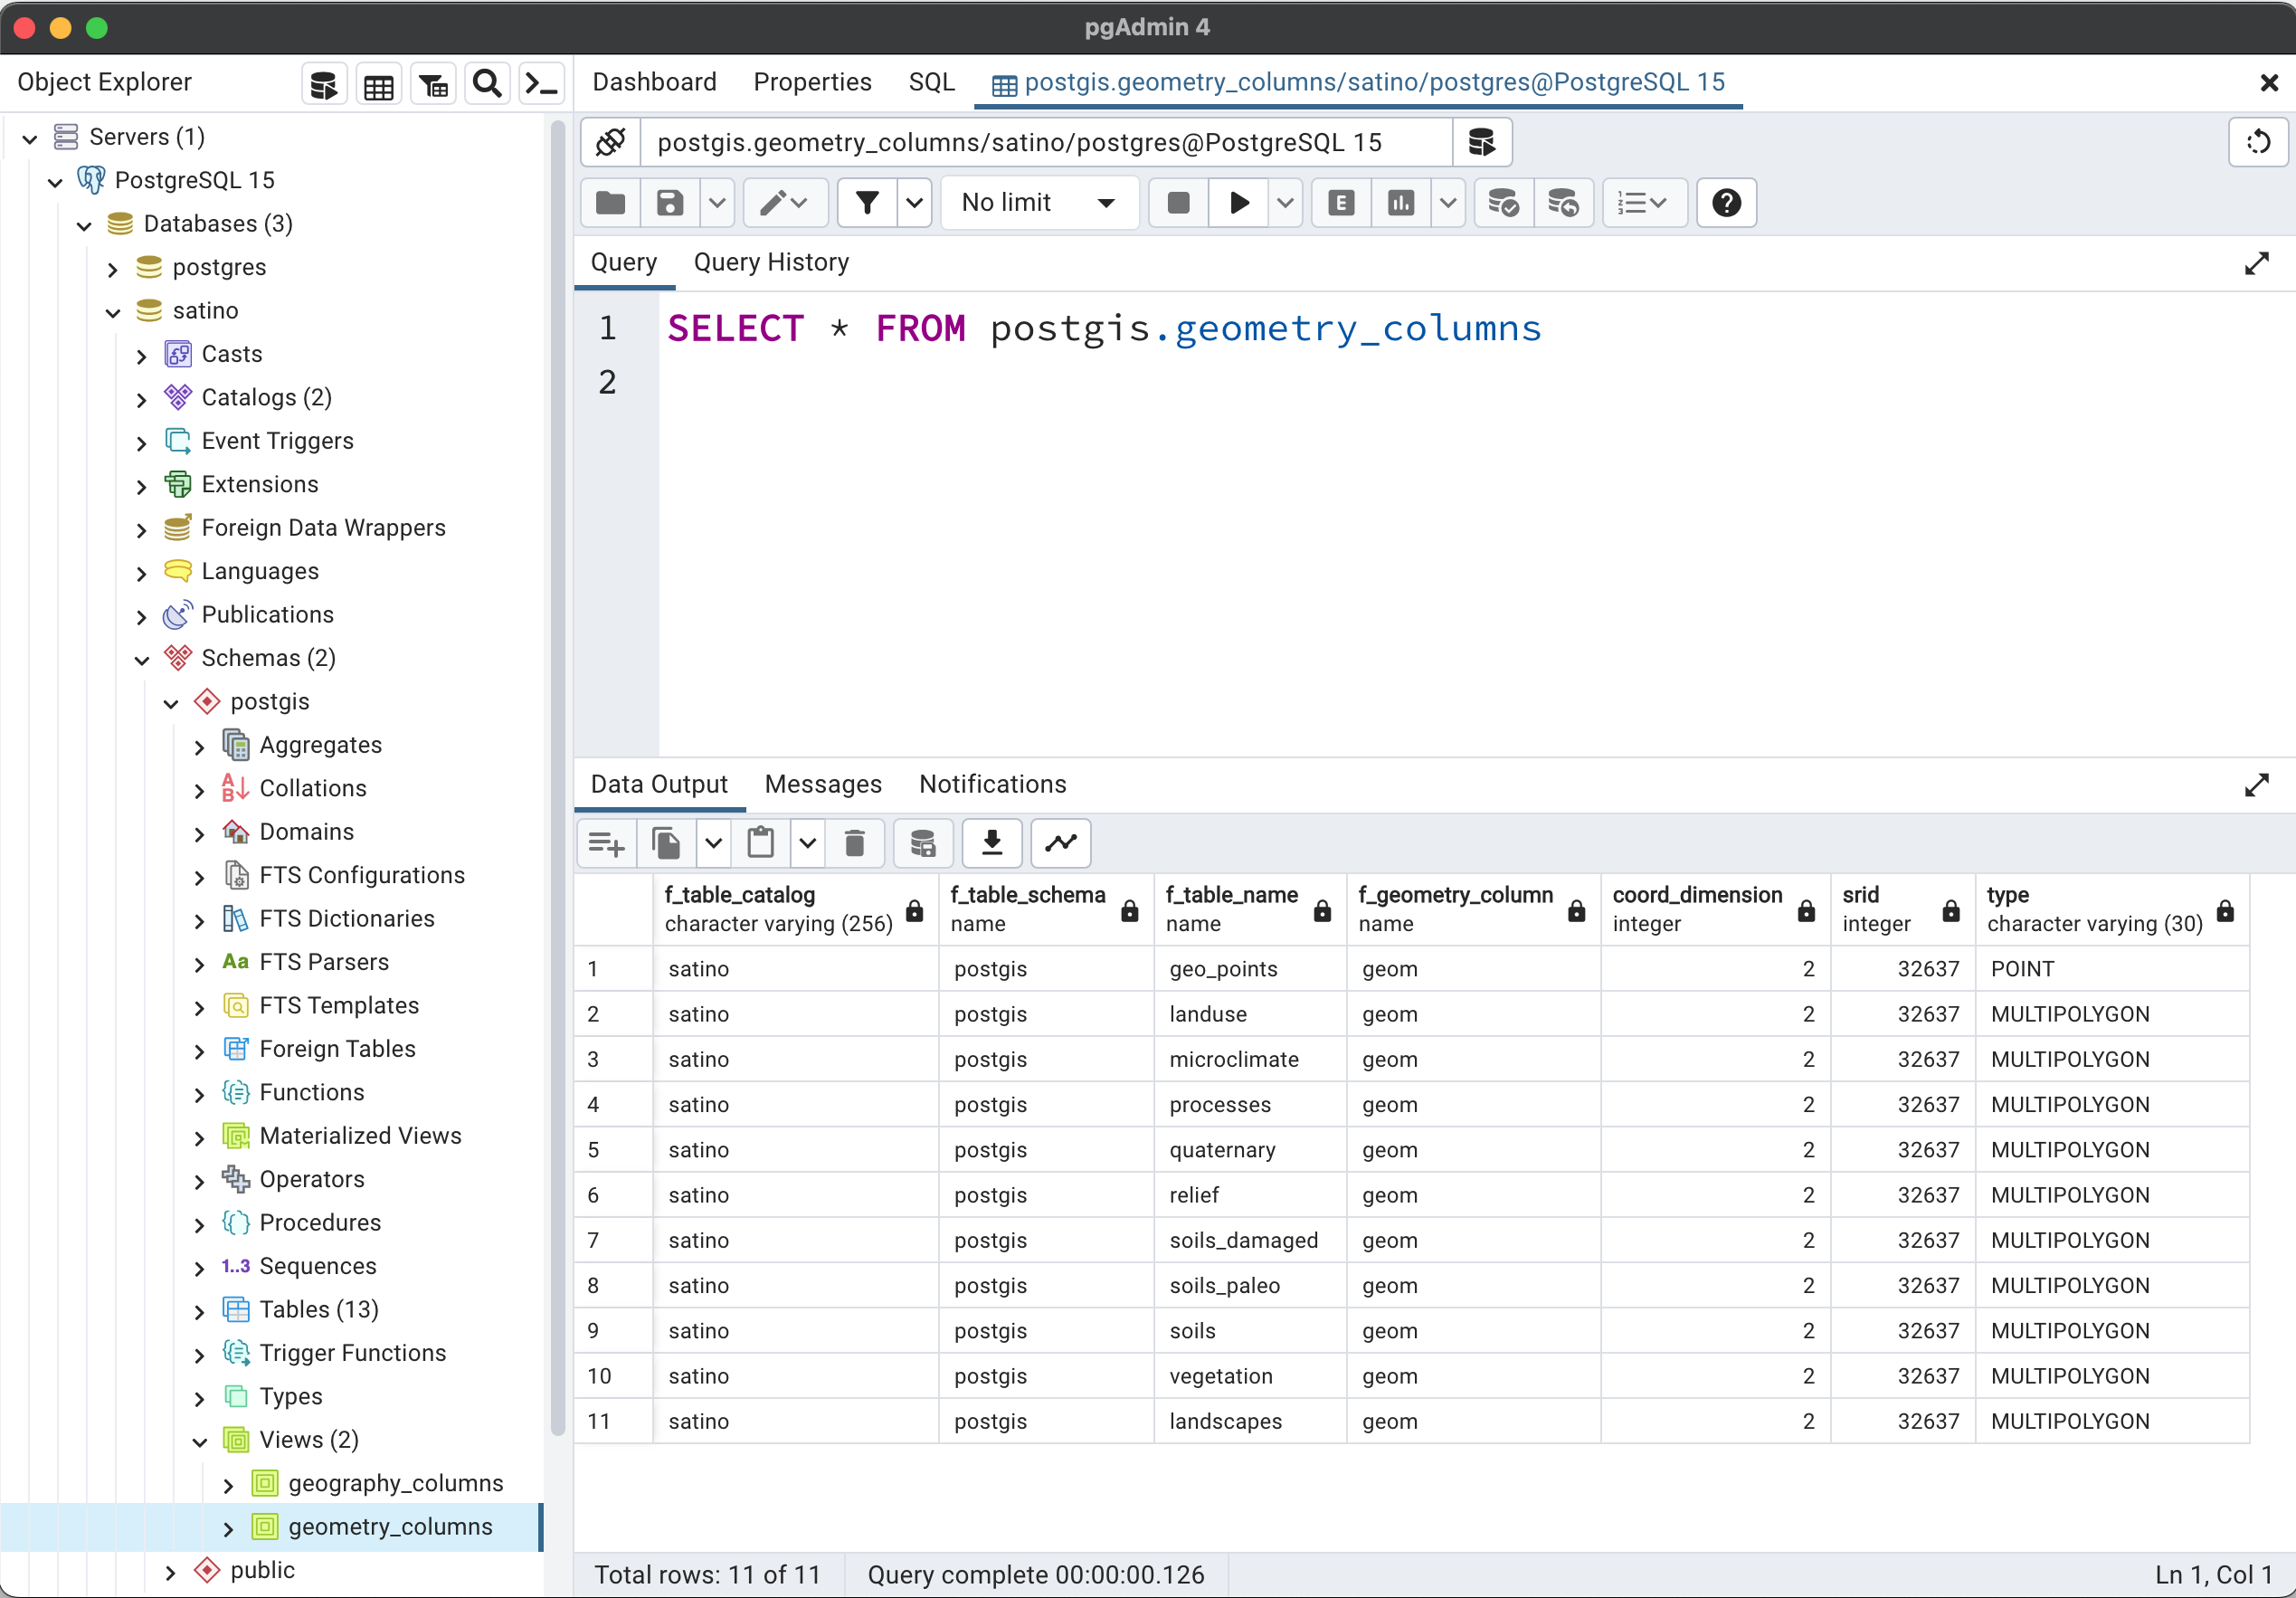2296x1598 pixels.
Task: Toggle the Stop query square button
Action: click(1178, 203)
